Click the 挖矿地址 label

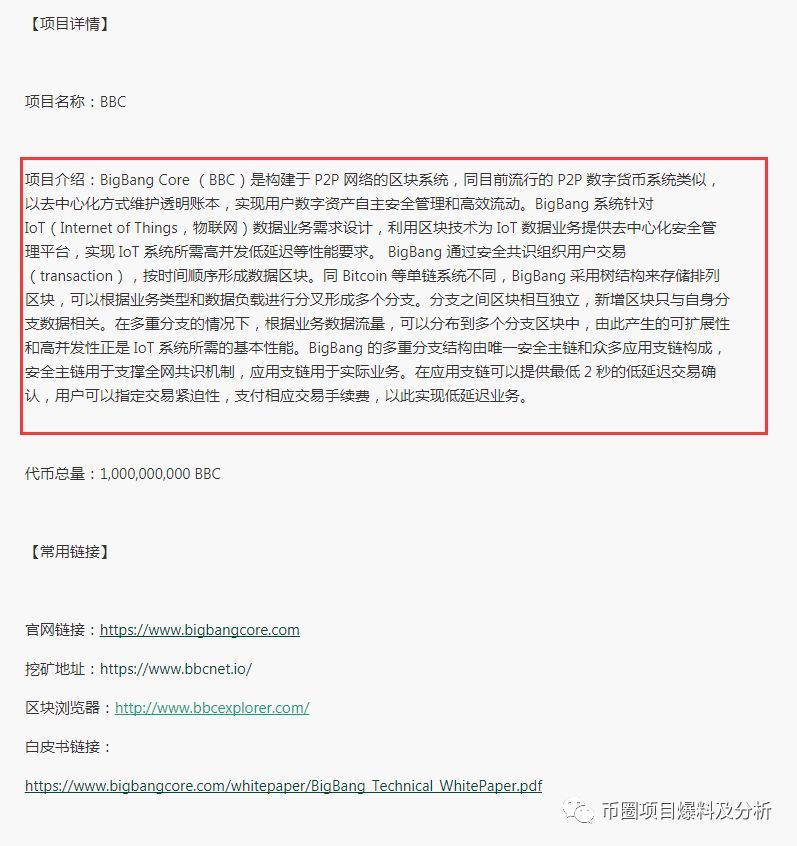62,668
